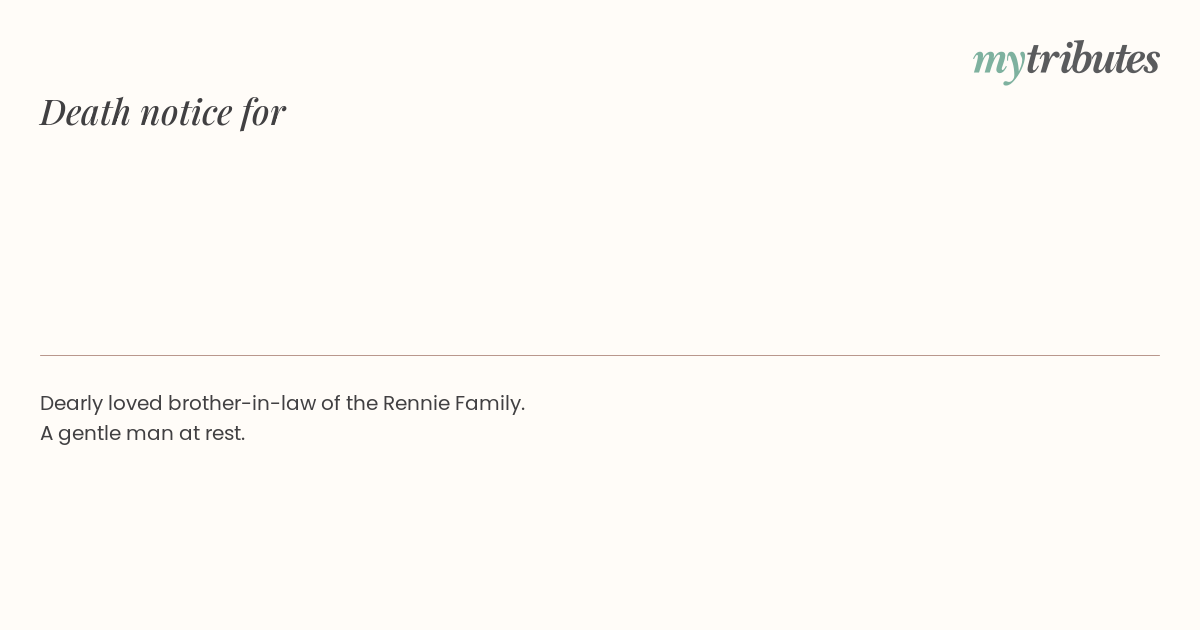Open the mytributes logo link
This screenshot has height=630, width=1200.
pyautogui.click(x=1066, y=60)
